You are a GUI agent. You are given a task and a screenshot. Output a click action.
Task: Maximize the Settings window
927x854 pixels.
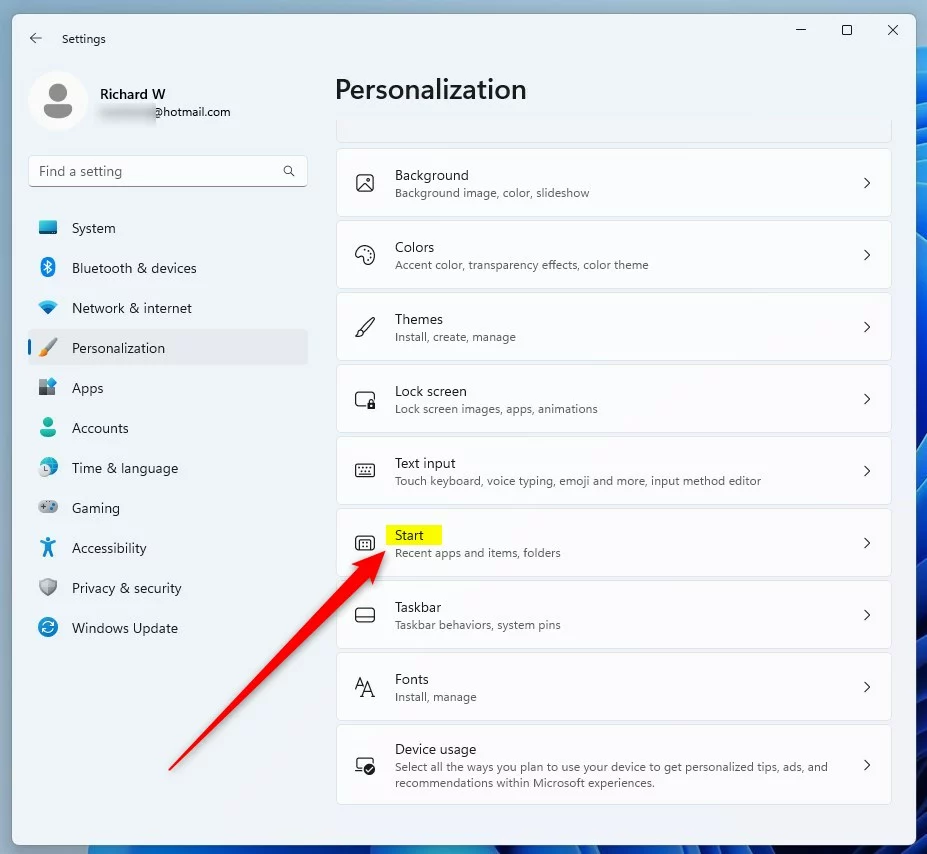pos(847,30)
